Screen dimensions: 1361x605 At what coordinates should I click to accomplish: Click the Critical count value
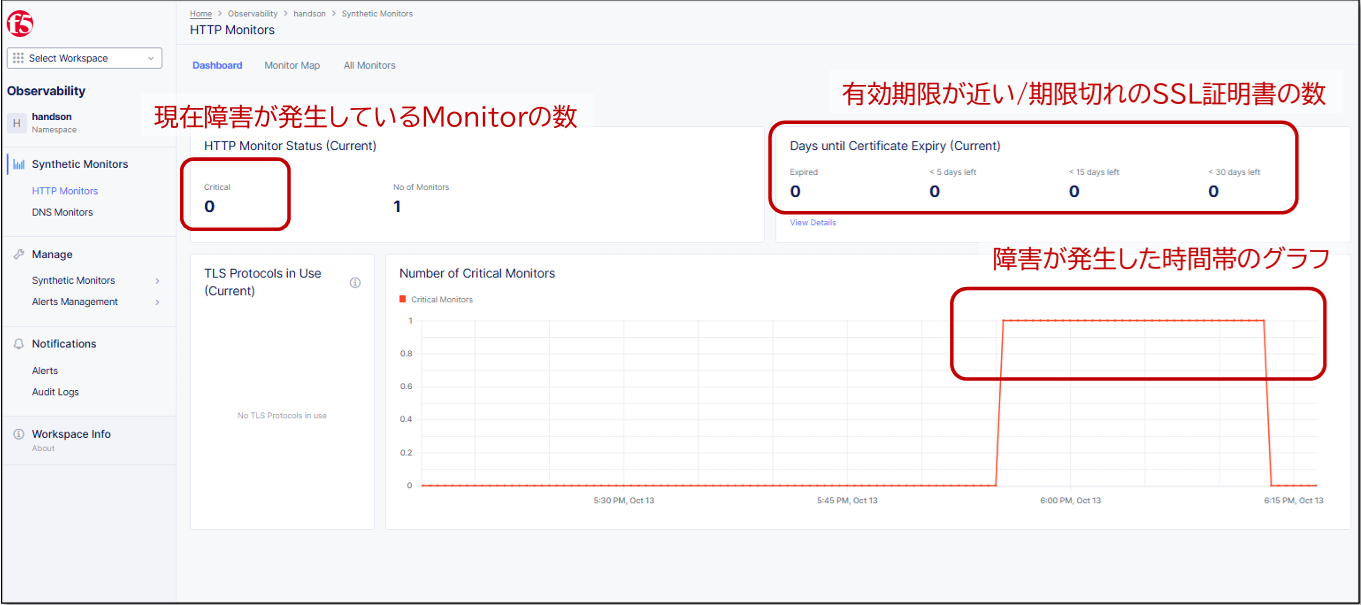click(209, 207)
